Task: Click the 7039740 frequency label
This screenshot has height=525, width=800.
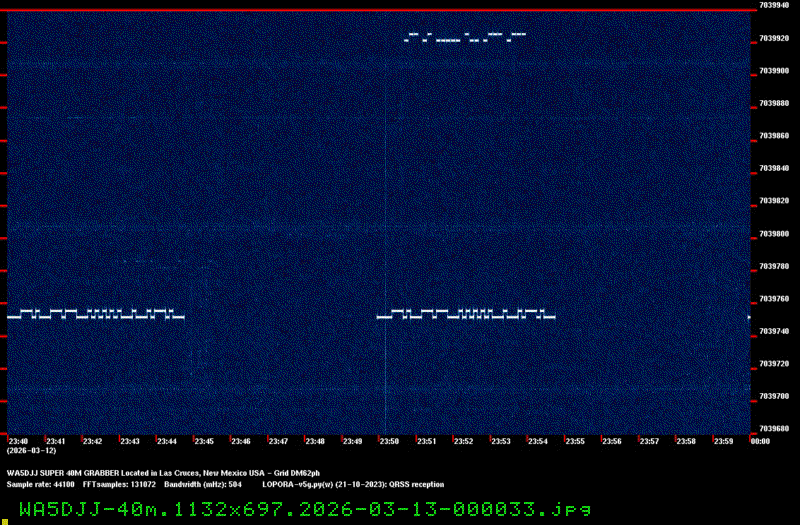Action: 774,331
